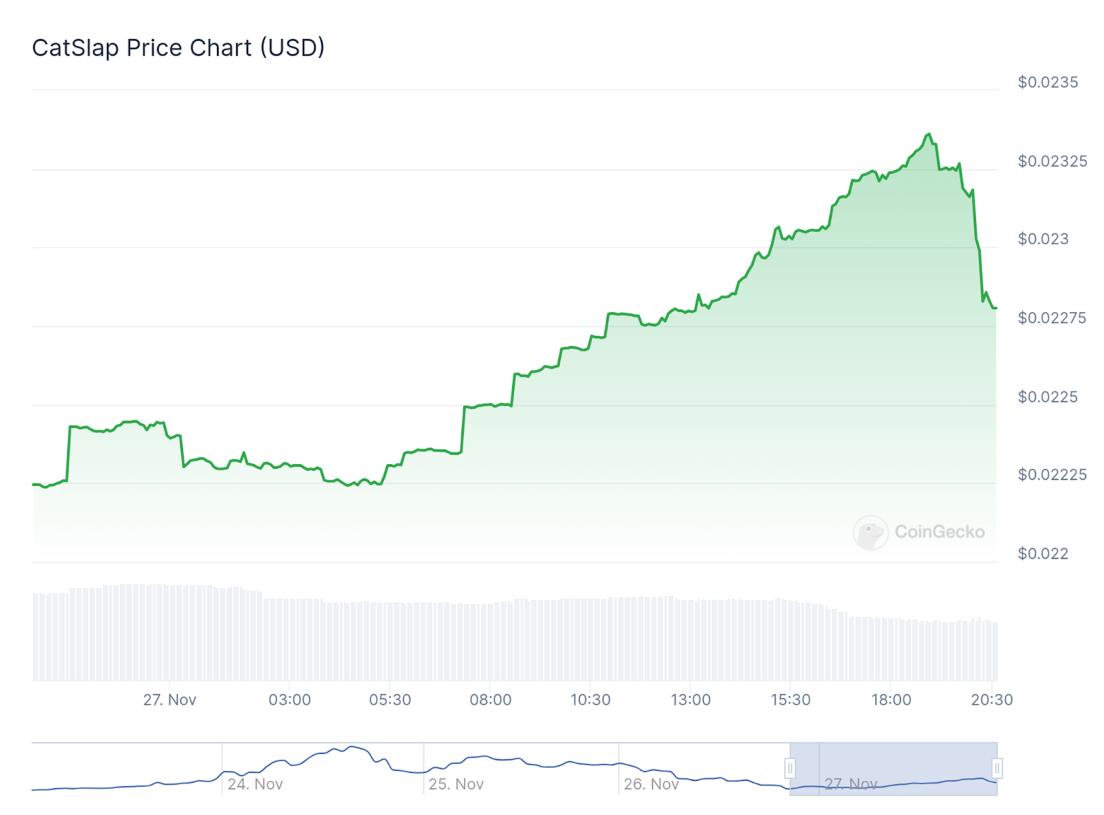This screenshot has height=815, width=1104.
Task: Select the 24. Nov marker in navigator
Action: [x=254, y=784]
